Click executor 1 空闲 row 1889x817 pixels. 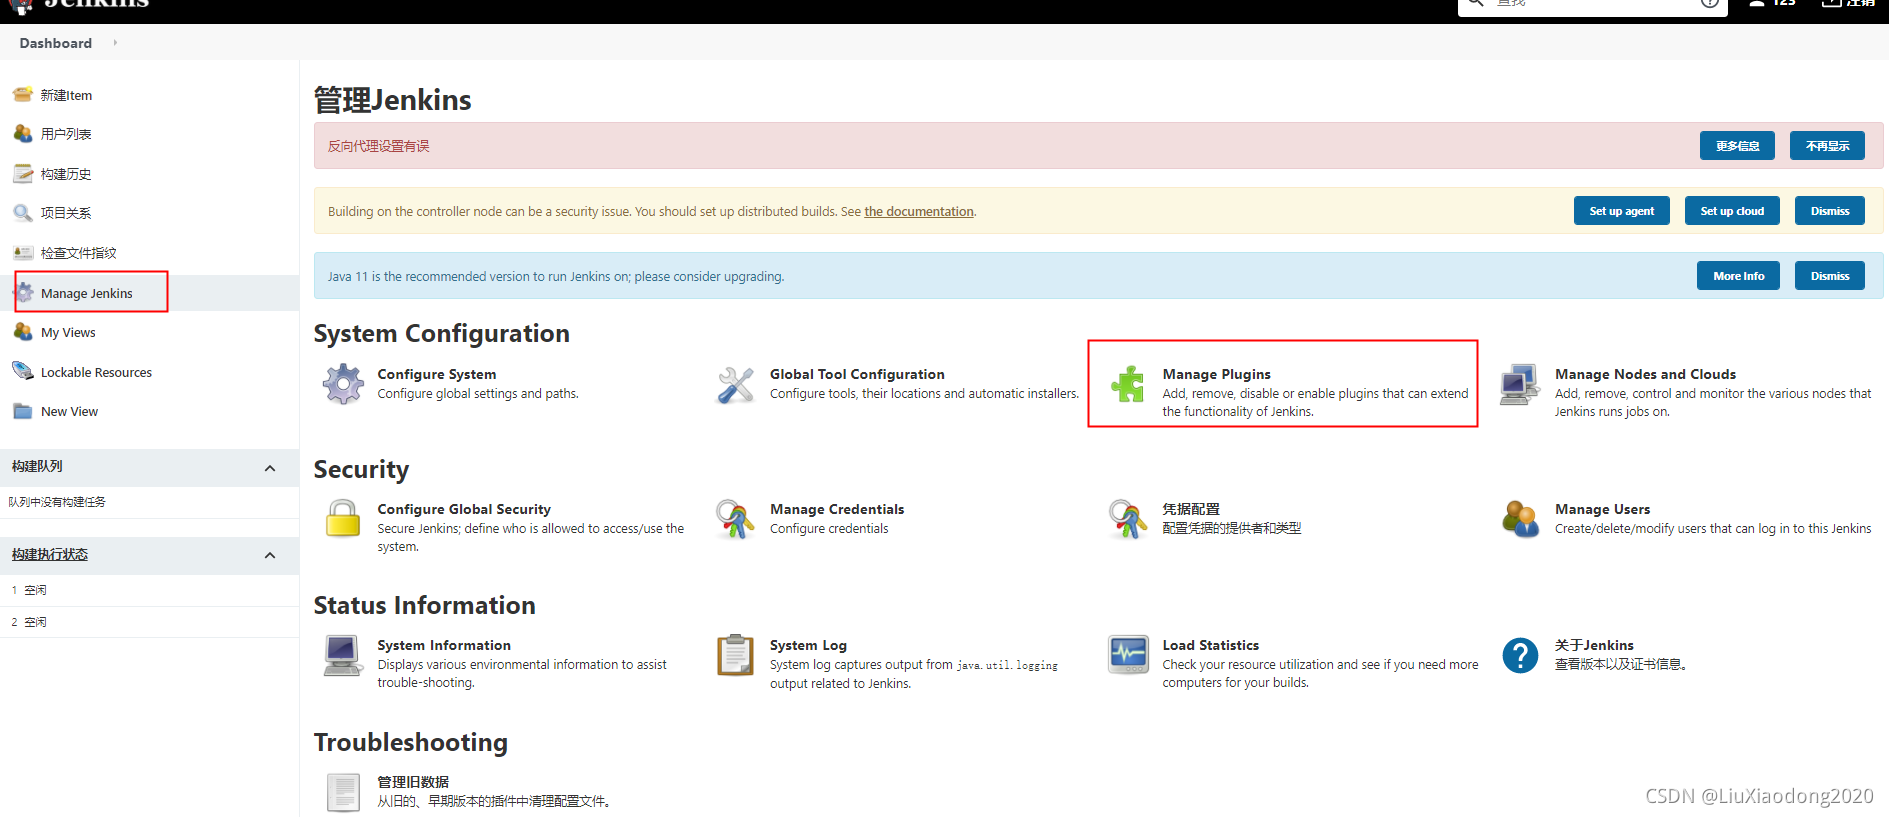(x=149, y=590)
